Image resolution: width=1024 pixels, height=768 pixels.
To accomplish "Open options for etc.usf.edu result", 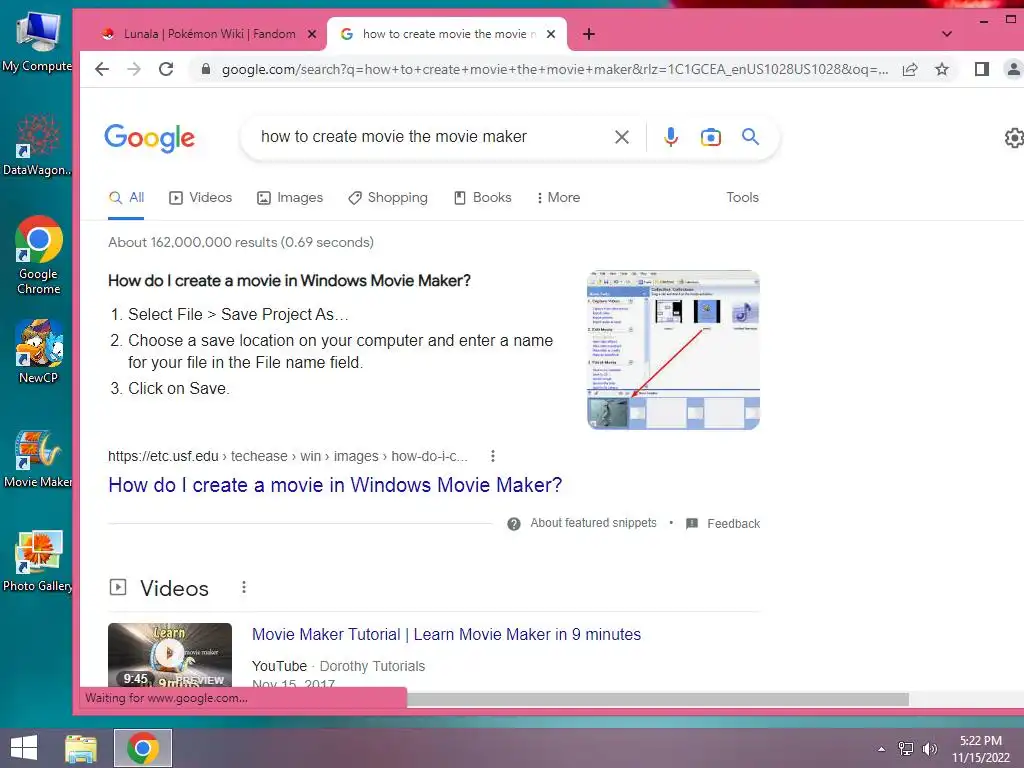I will pyautogui.click(x=493, y=456).
